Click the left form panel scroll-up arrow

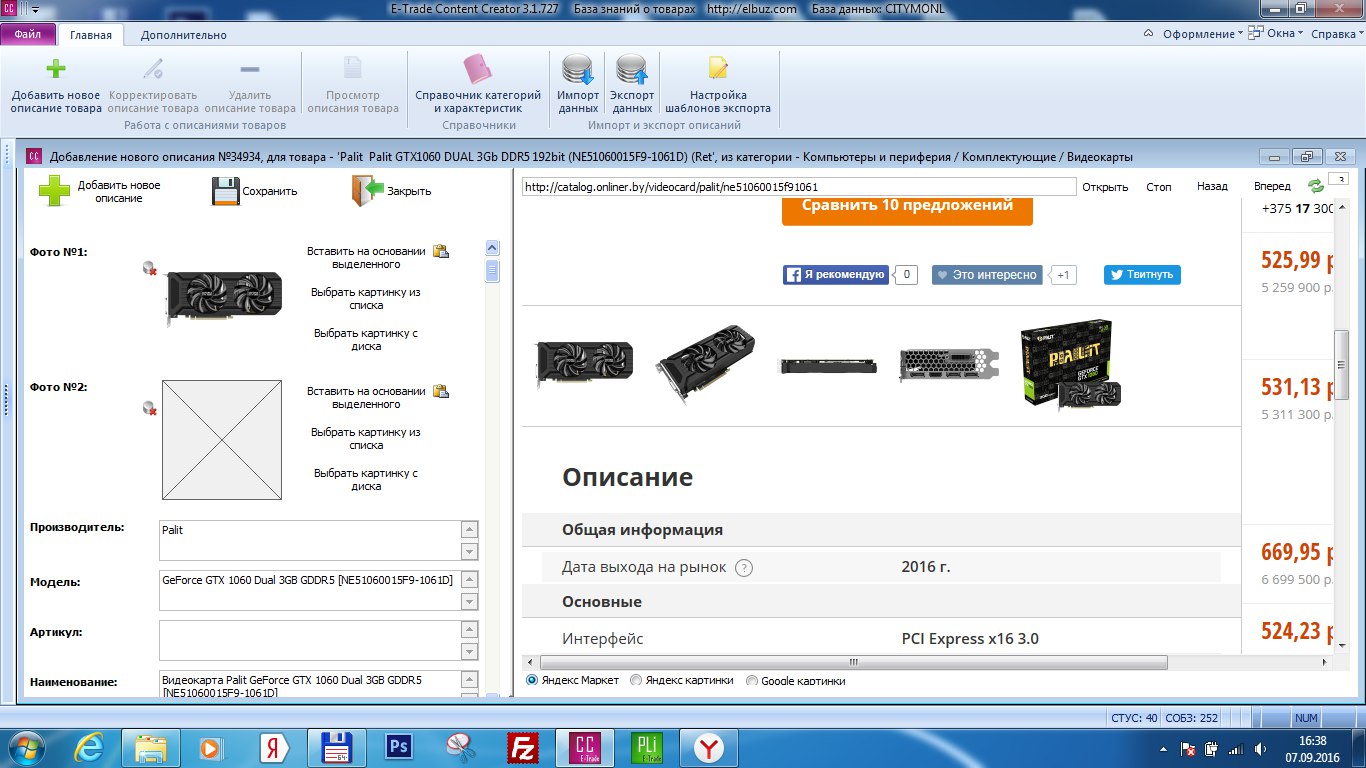492,247
